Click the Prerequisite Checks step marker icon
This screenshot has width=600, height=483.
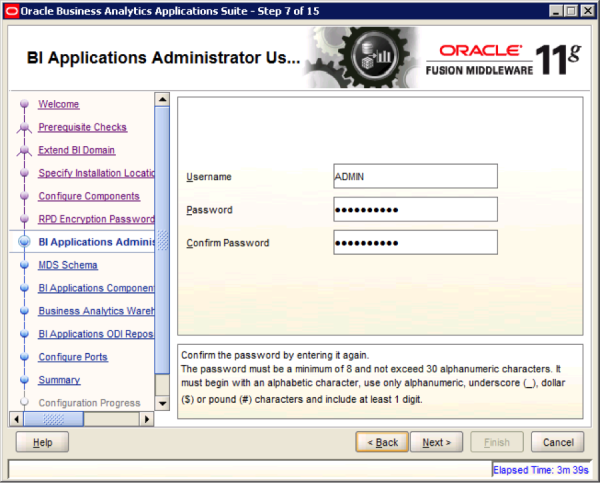[24, 127]
